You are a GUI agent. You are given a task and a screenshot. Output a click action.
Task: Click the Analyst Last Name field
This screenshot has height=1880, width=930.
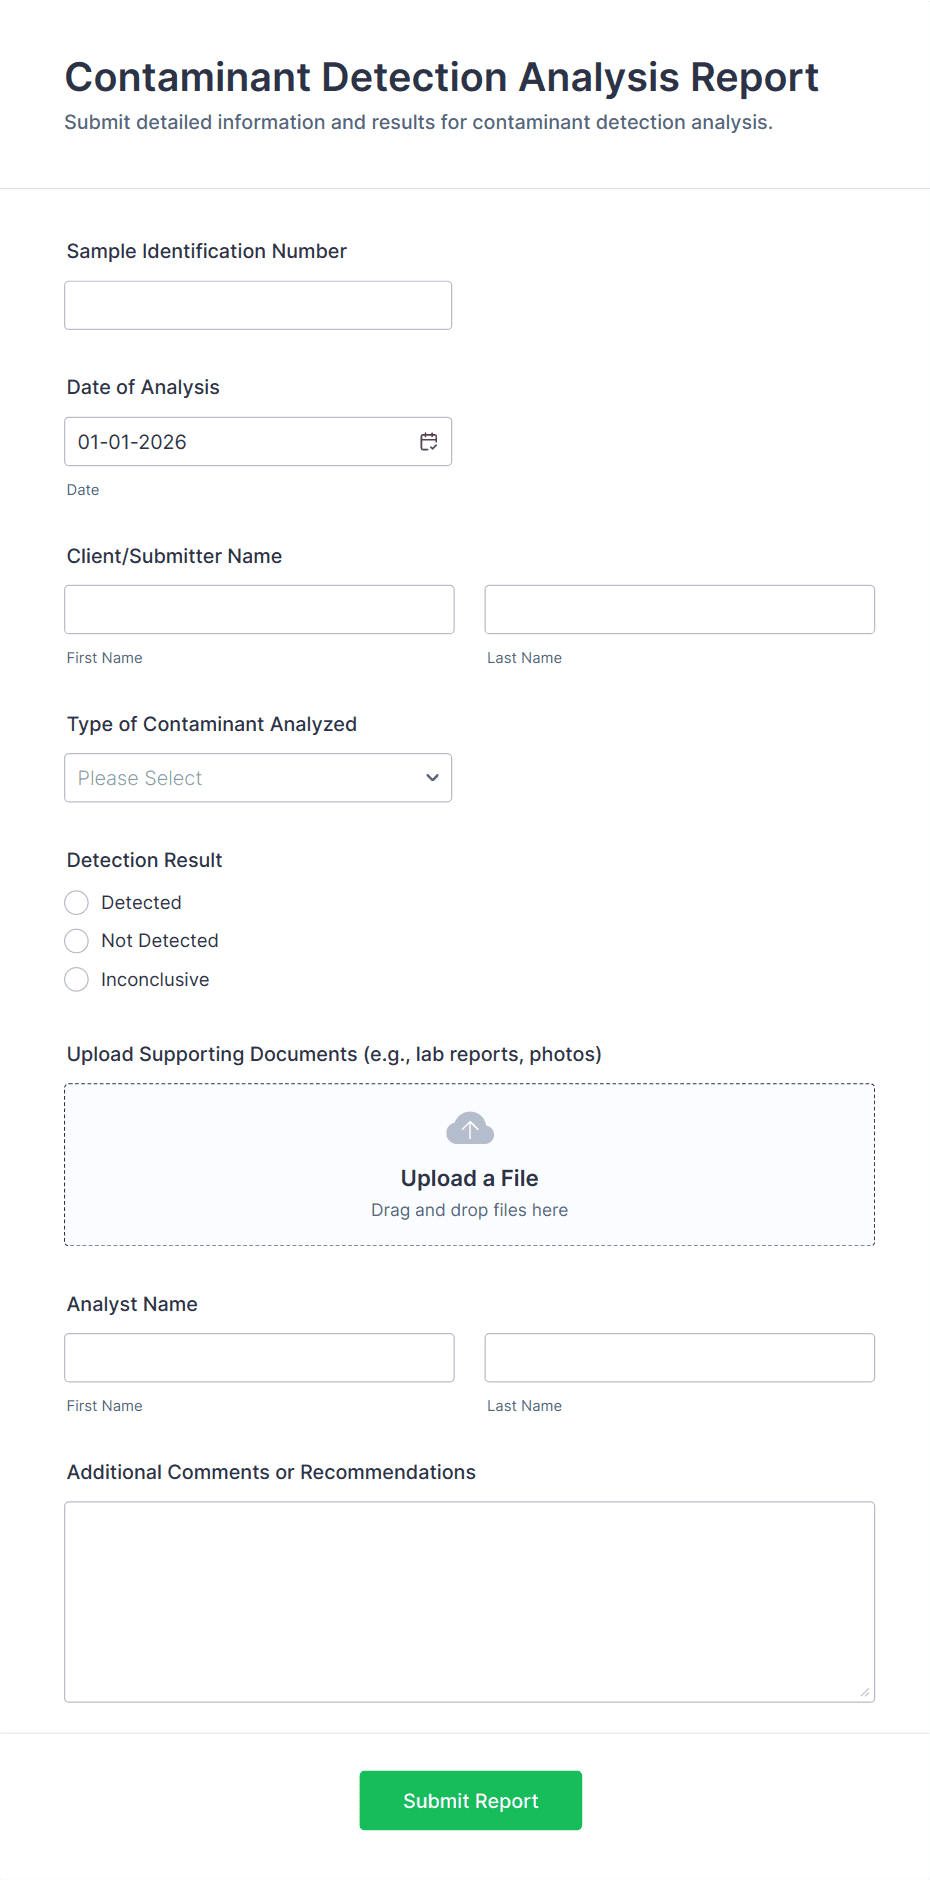coord(679,1358)
